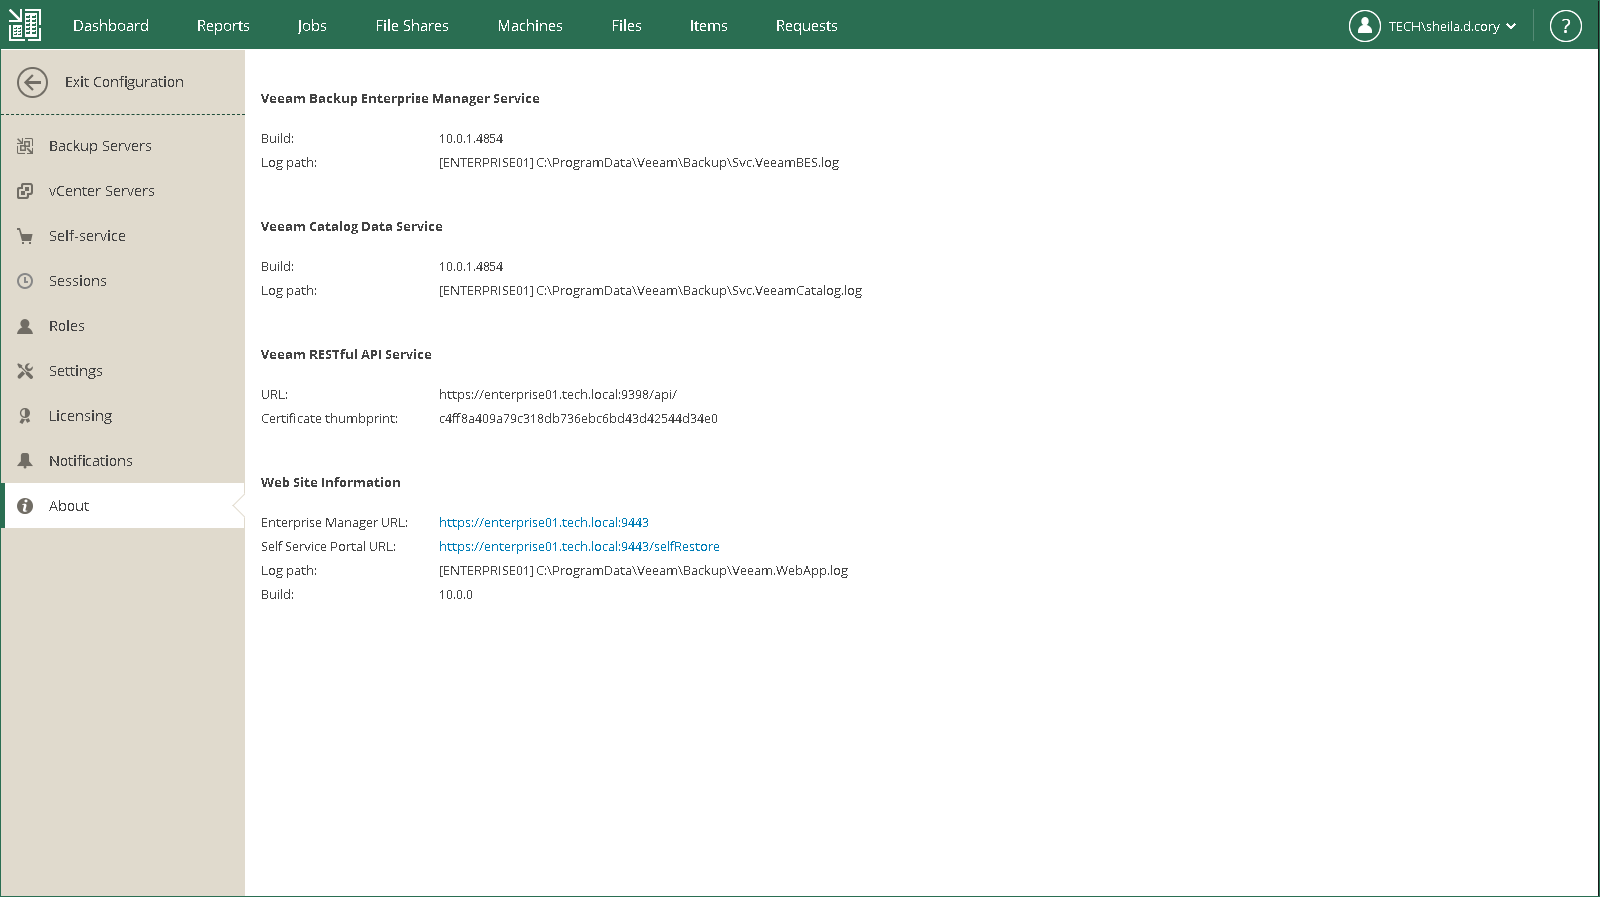Open help via the question mark icon
Image resolution: width=1600 pixels, height=897 pixels.
point(1565,26)
